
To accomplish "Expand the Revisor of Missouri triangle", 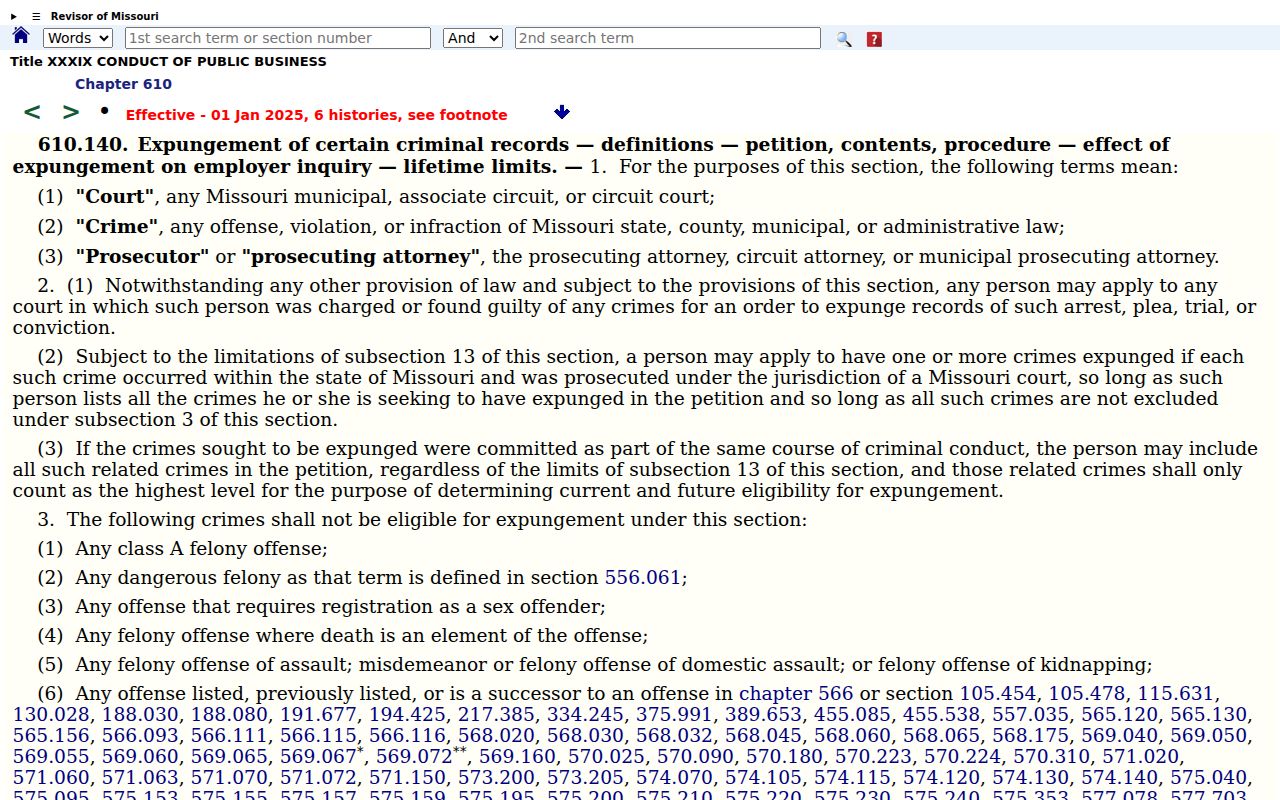I will click(x=14, y=16).
